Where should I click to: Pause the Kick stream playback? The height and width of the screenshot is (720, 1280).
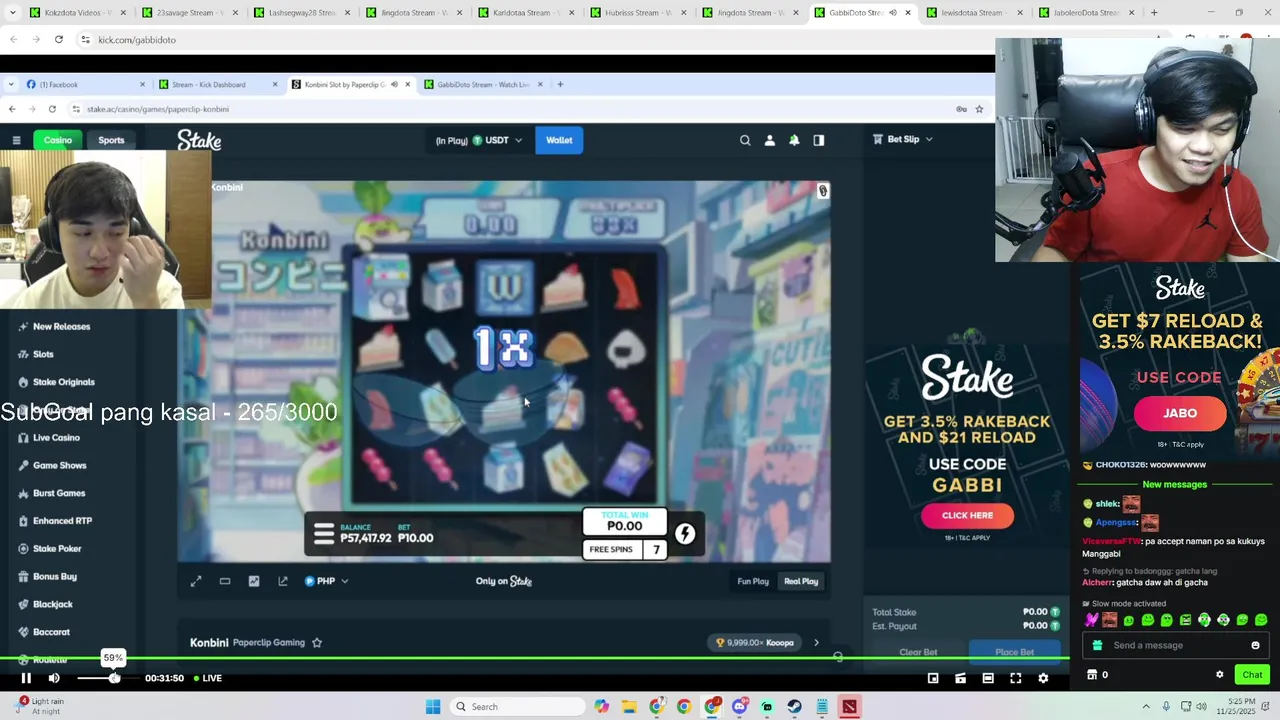pos(26,678)
